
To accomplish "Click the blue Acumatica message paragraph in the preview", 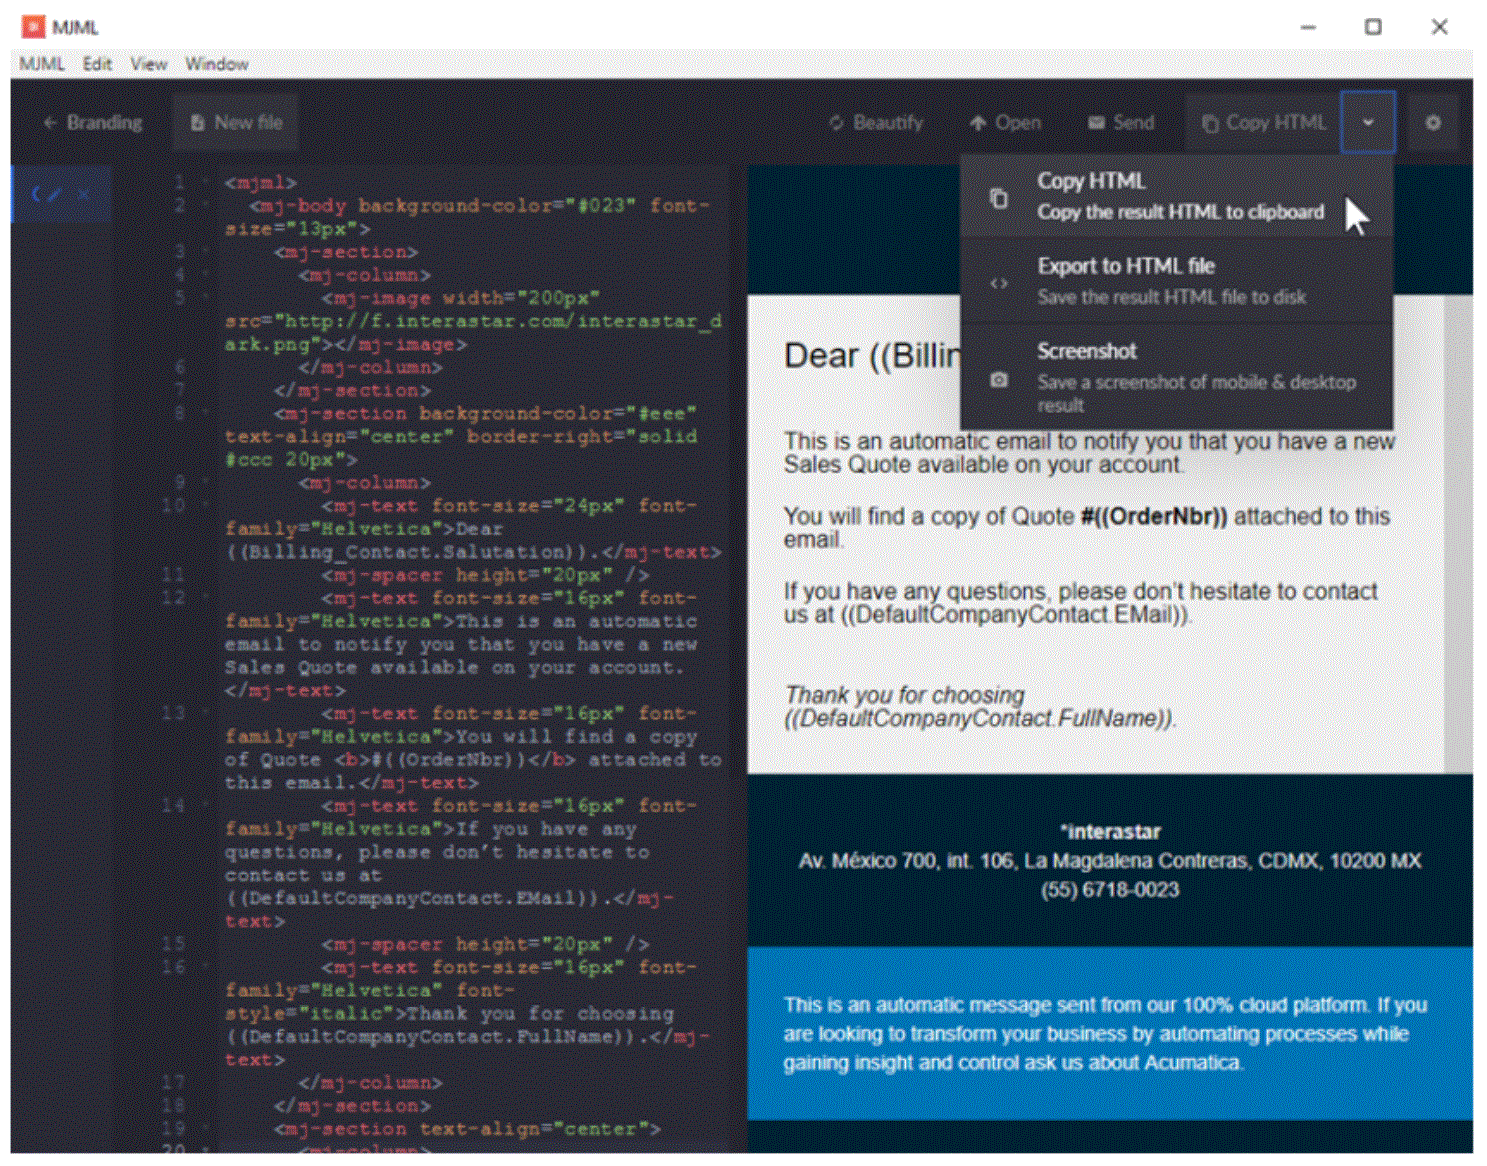I will pos(1106,1034).
